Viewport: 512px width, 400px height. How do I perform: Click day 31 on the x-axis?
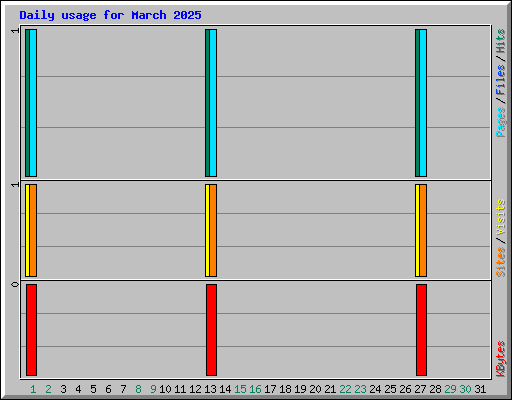tap(480, 389)
